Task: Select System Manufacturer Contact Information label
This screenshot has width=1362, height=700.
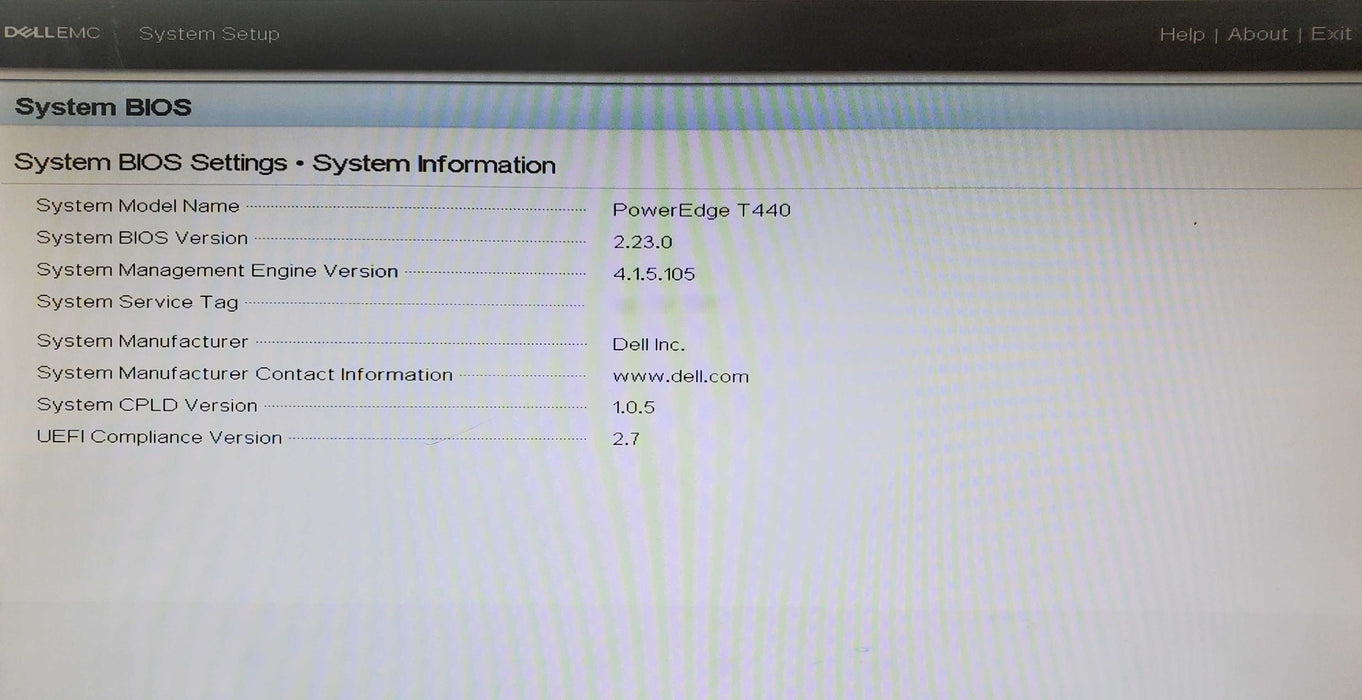Action: click(245, 374)
